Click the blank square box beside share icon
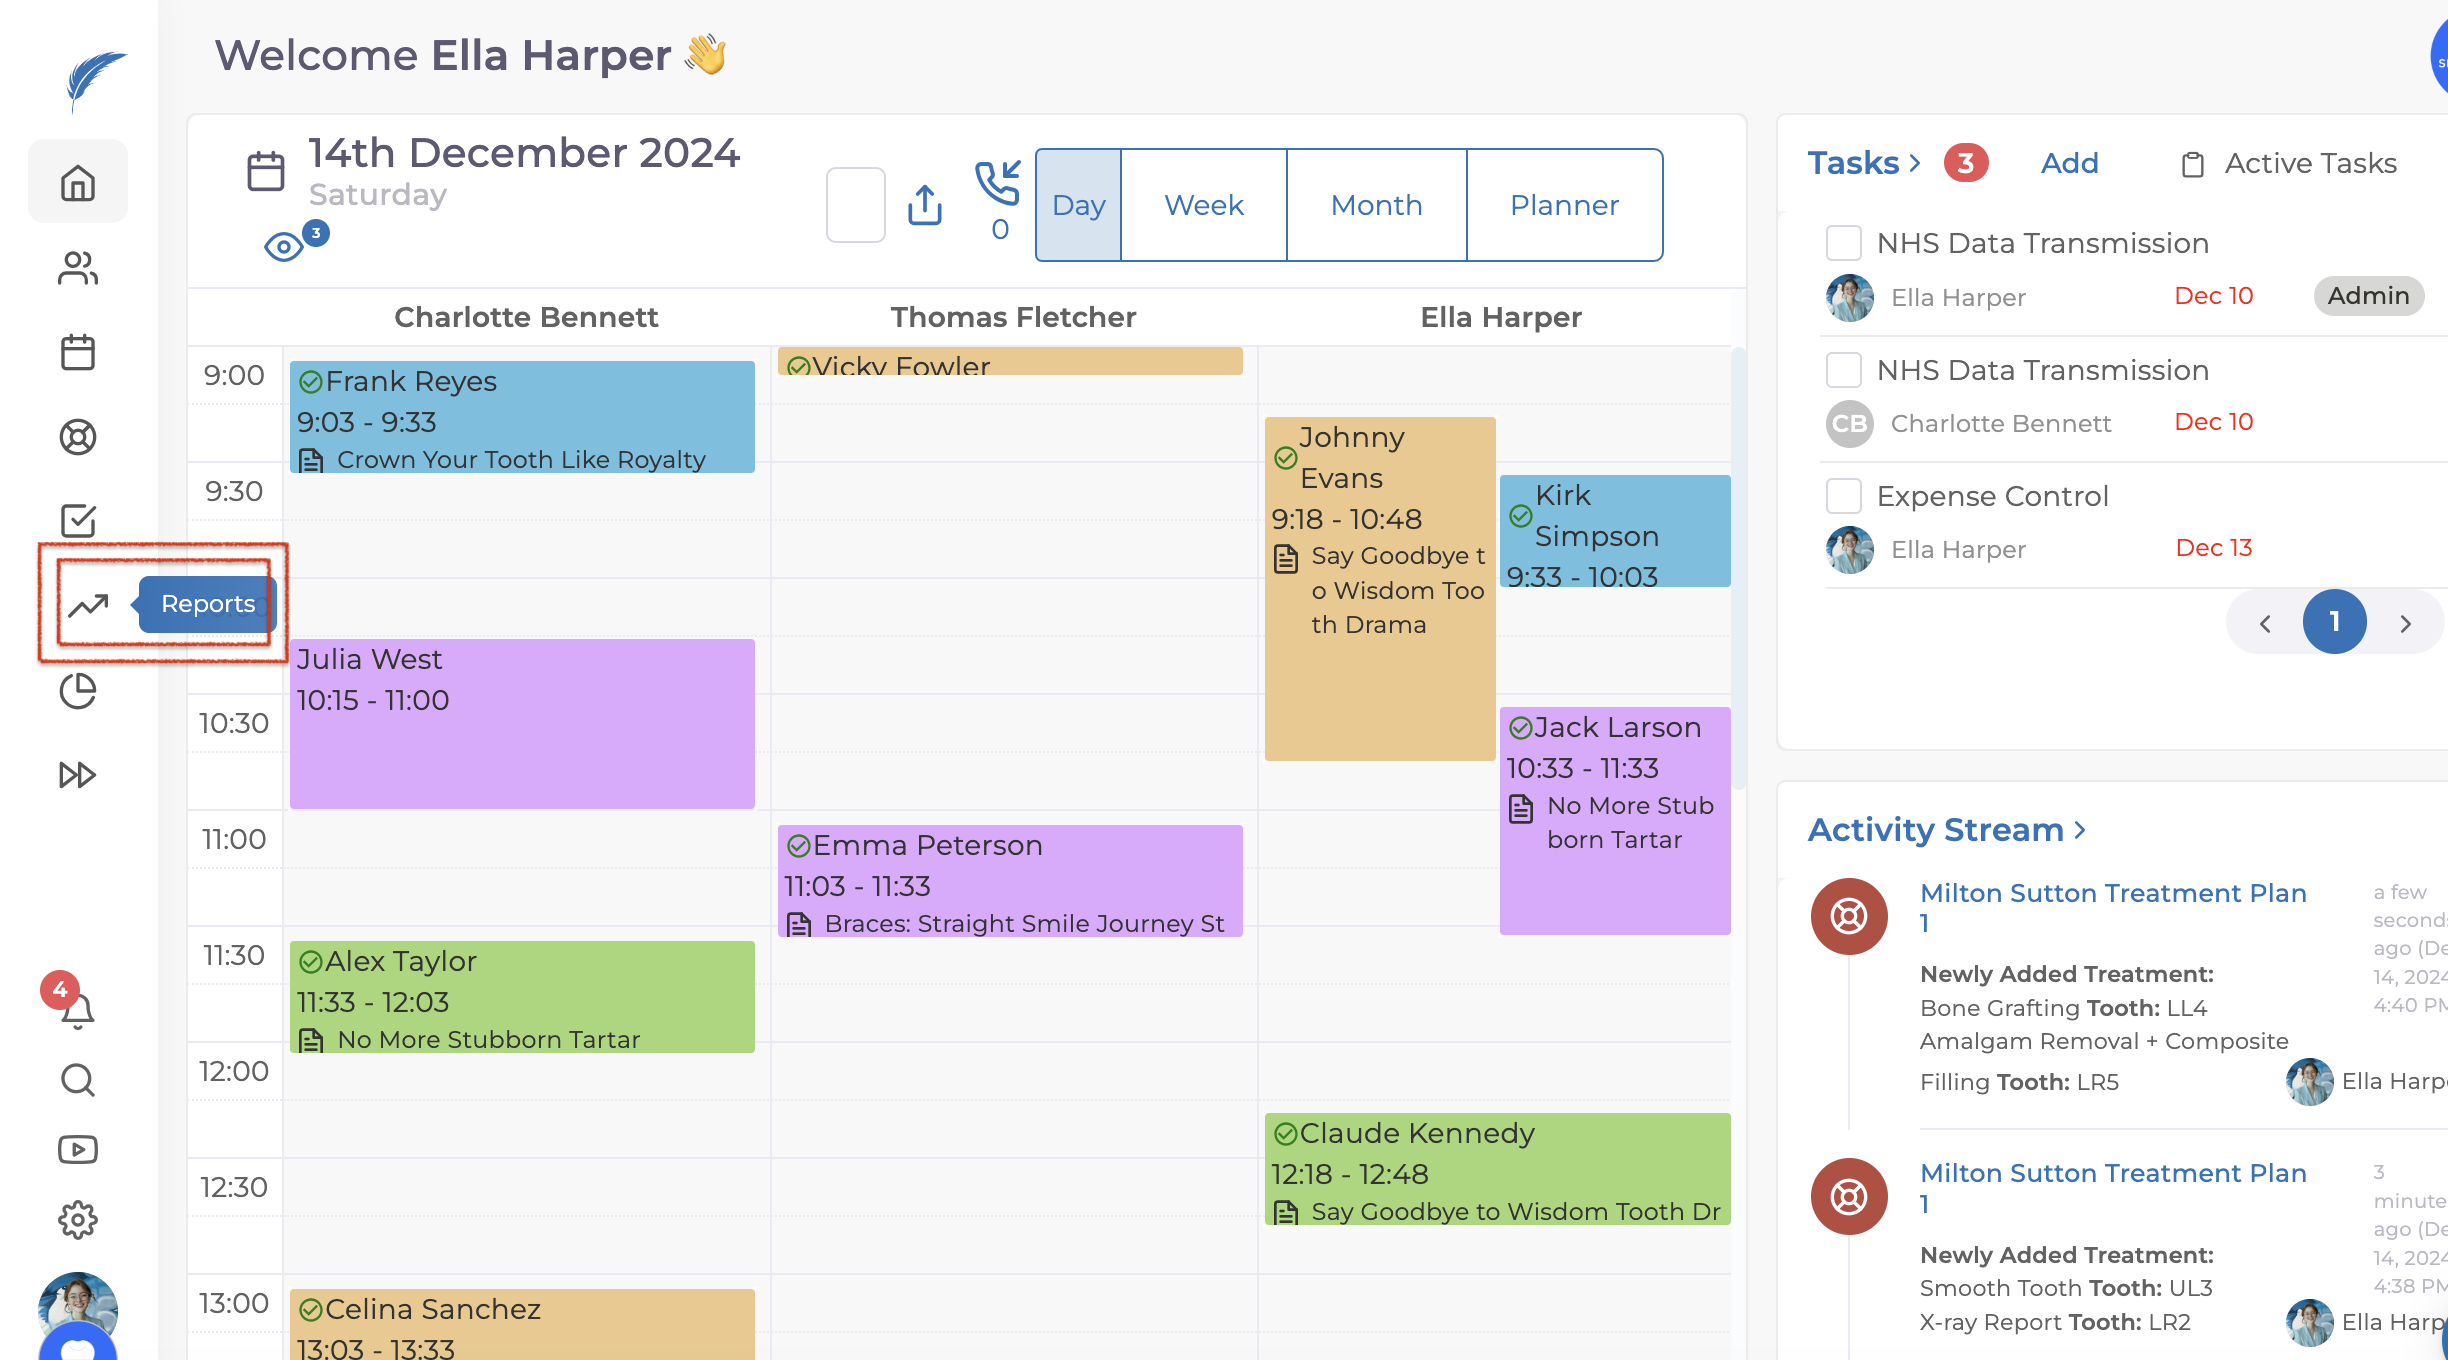The width and height of the screenshot is (2448, 1360). 855,205
